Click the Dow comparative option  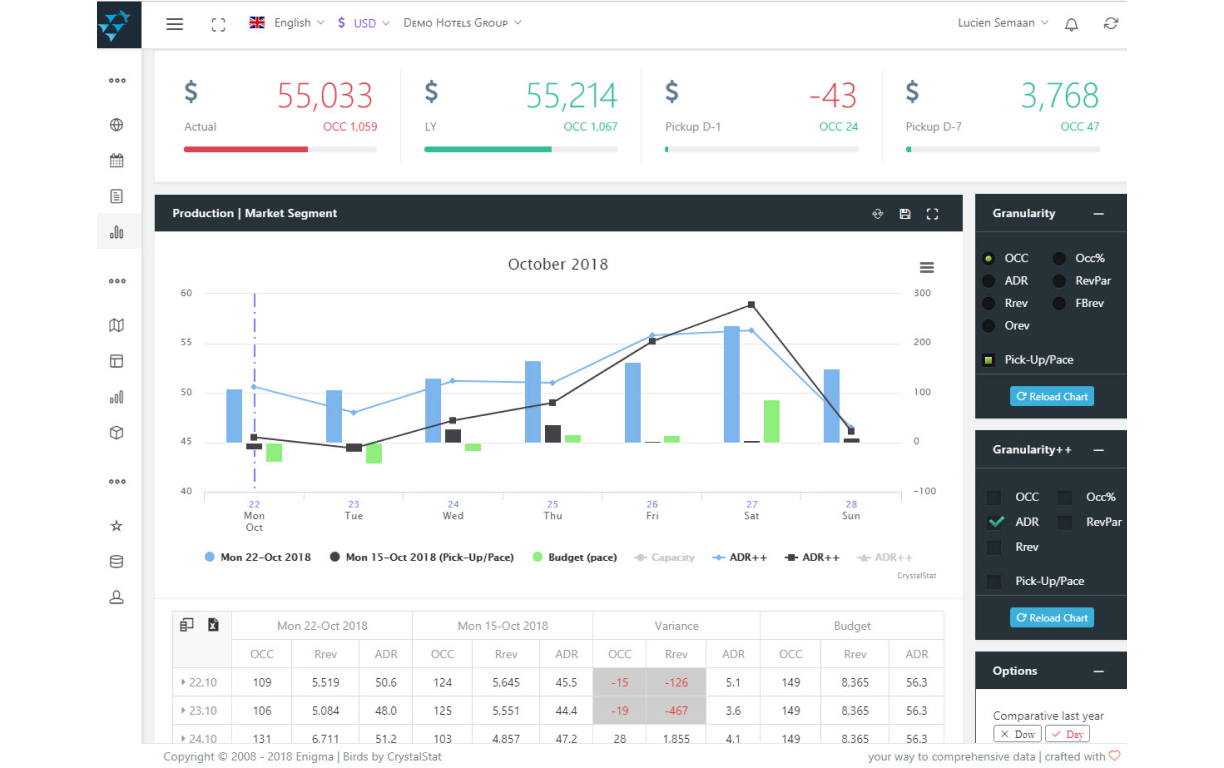[x=1019, y=734]
